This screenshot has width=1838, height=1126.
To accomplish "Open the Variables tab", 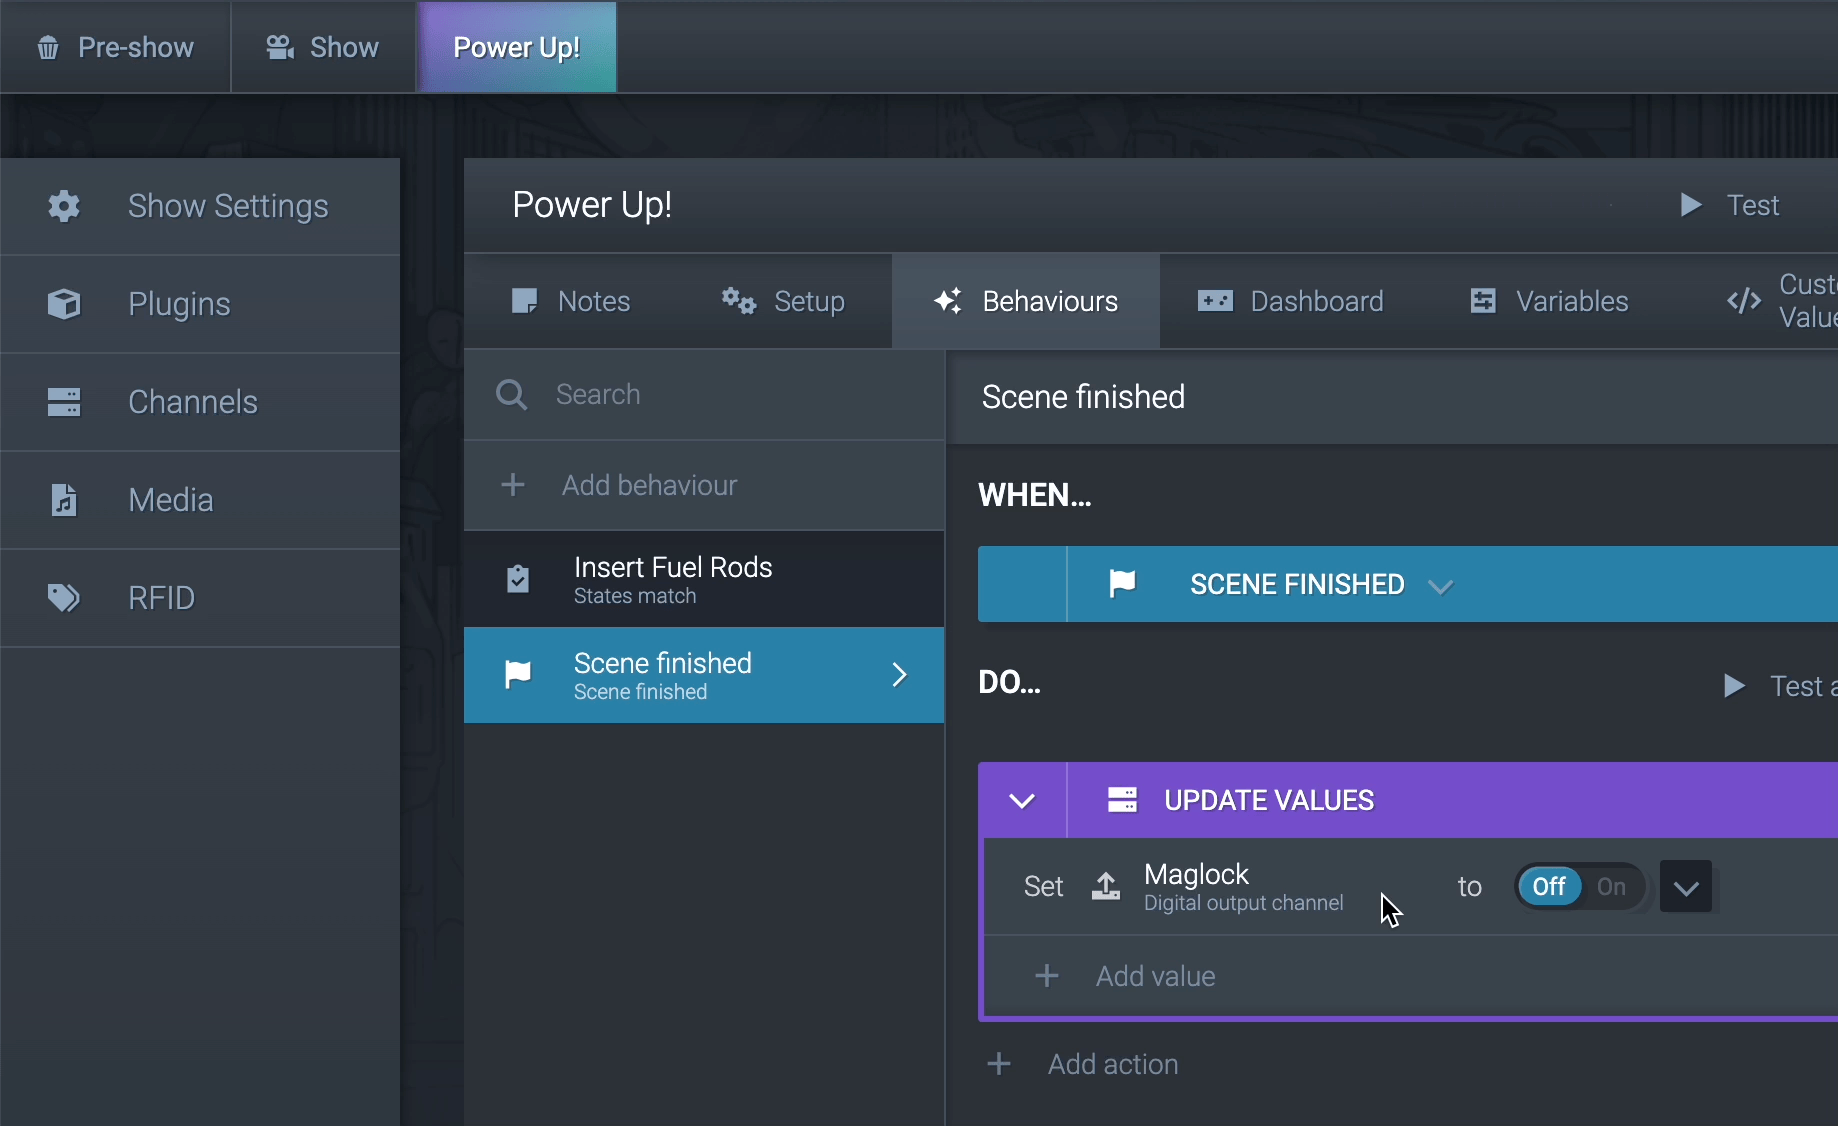I will (1549, 301).
